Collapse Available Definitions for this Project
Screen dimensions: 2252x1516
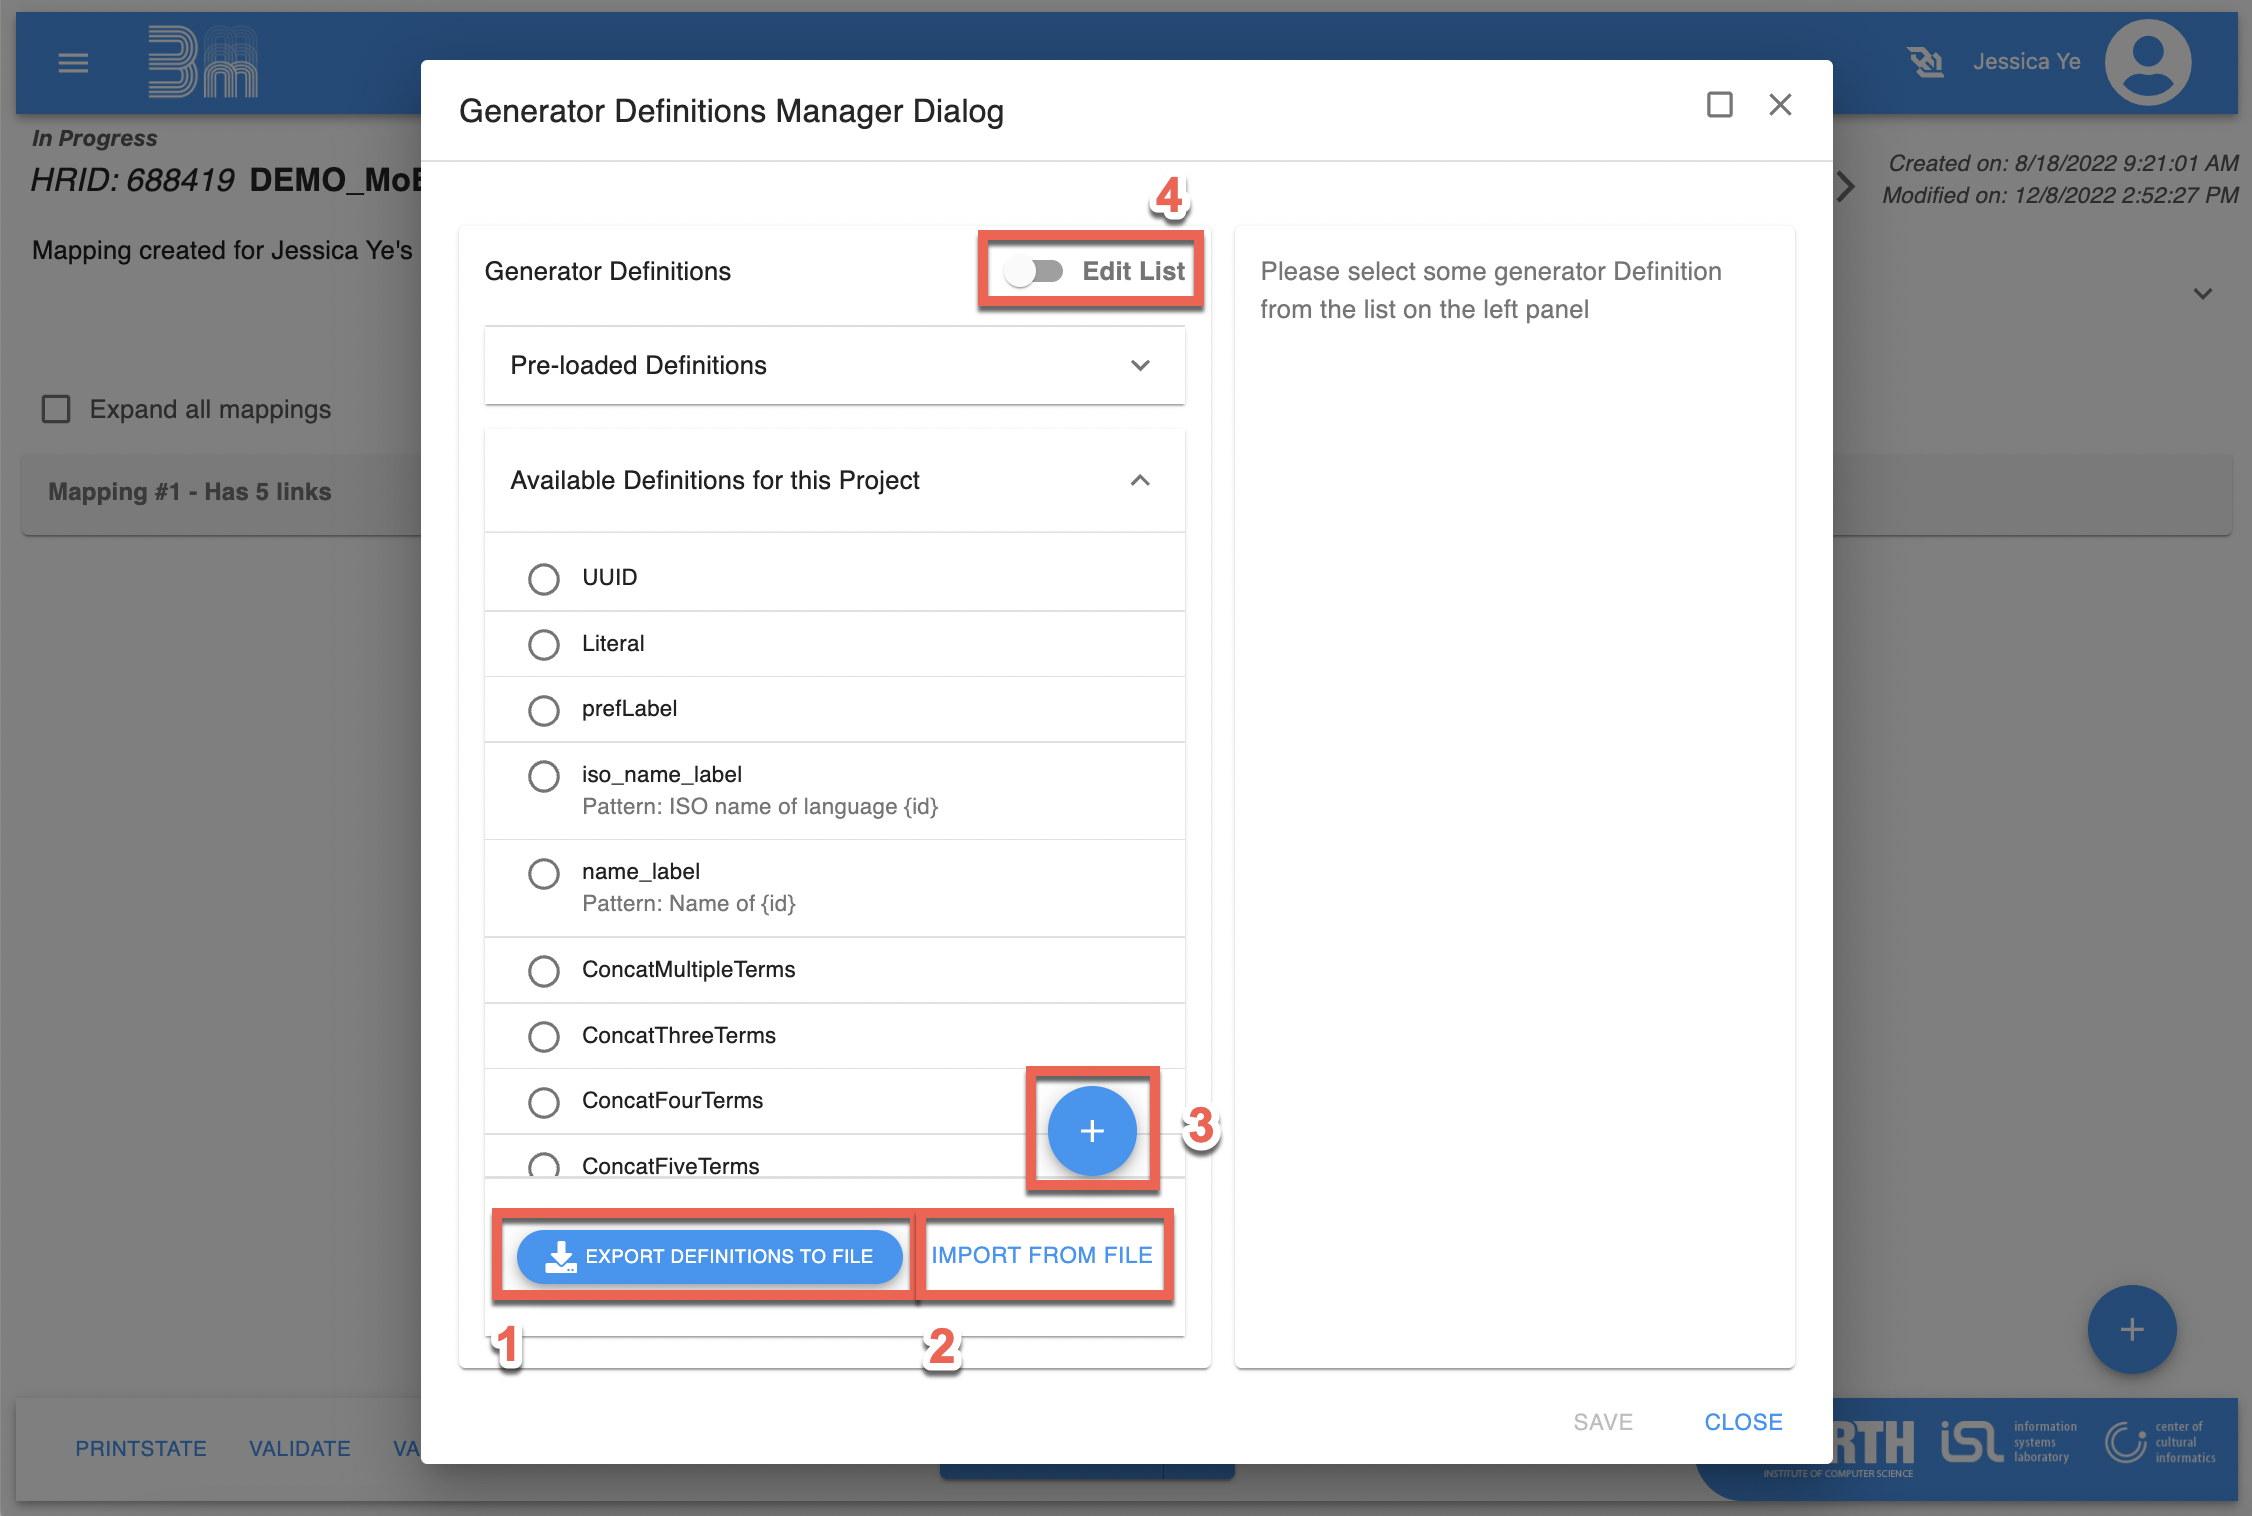[x=1140, y=480]
